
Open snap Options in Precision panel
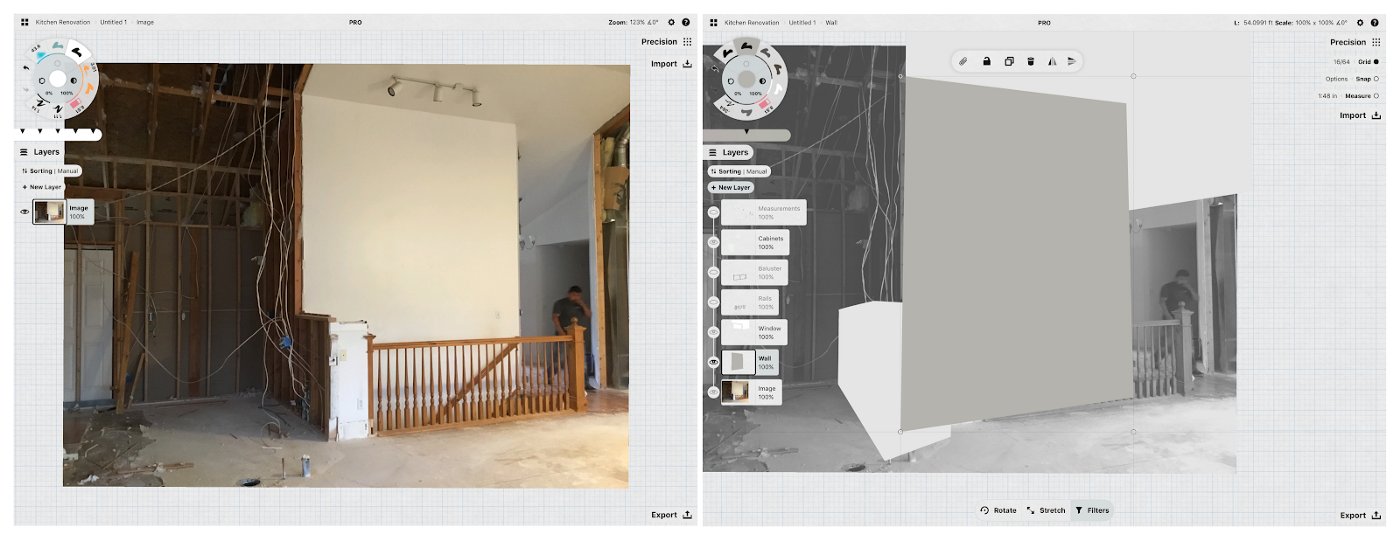[x=1337, y=78]
